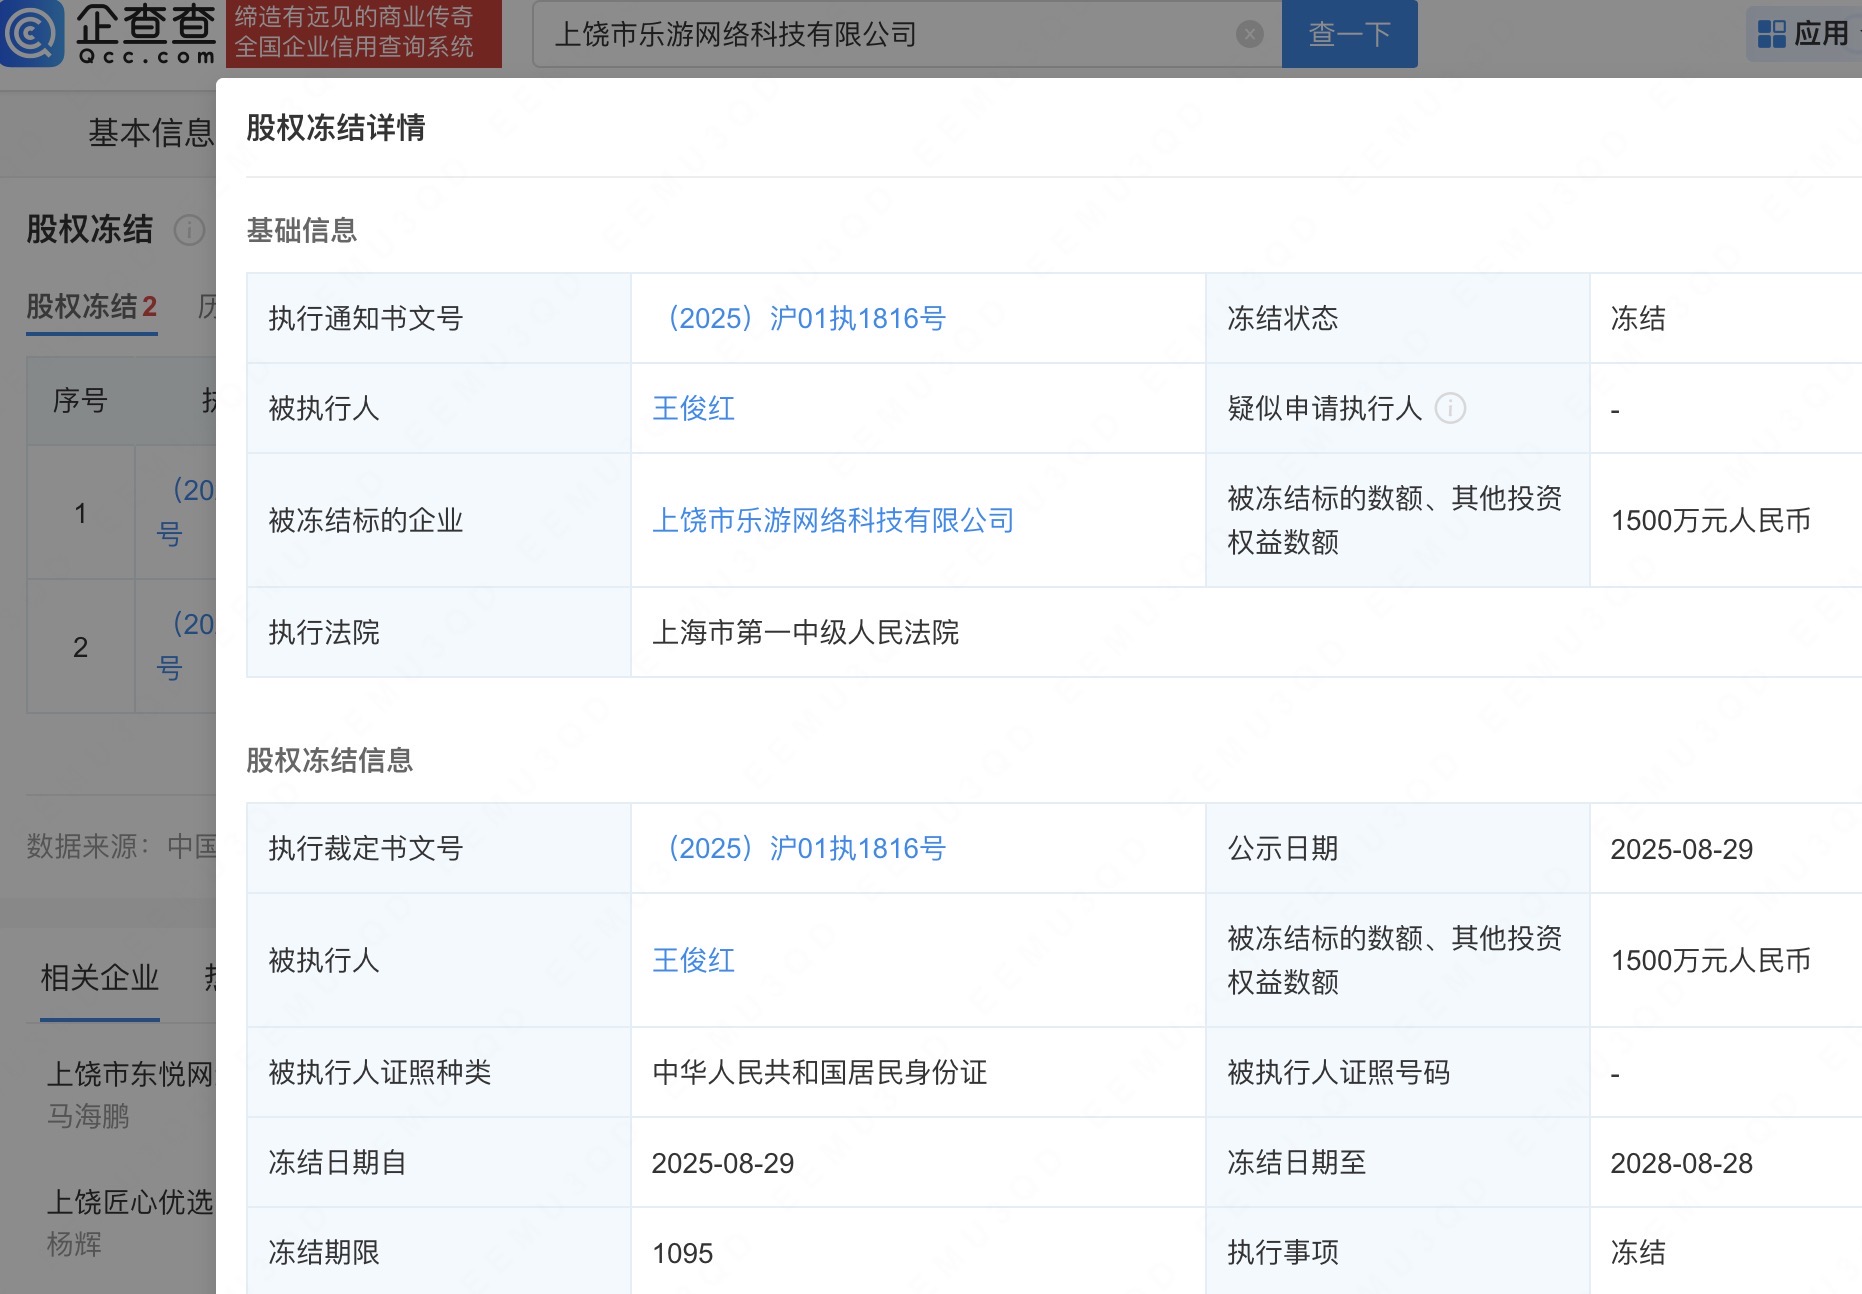Select the 相关企业 tab
1862x1294 pixels.
100,977
